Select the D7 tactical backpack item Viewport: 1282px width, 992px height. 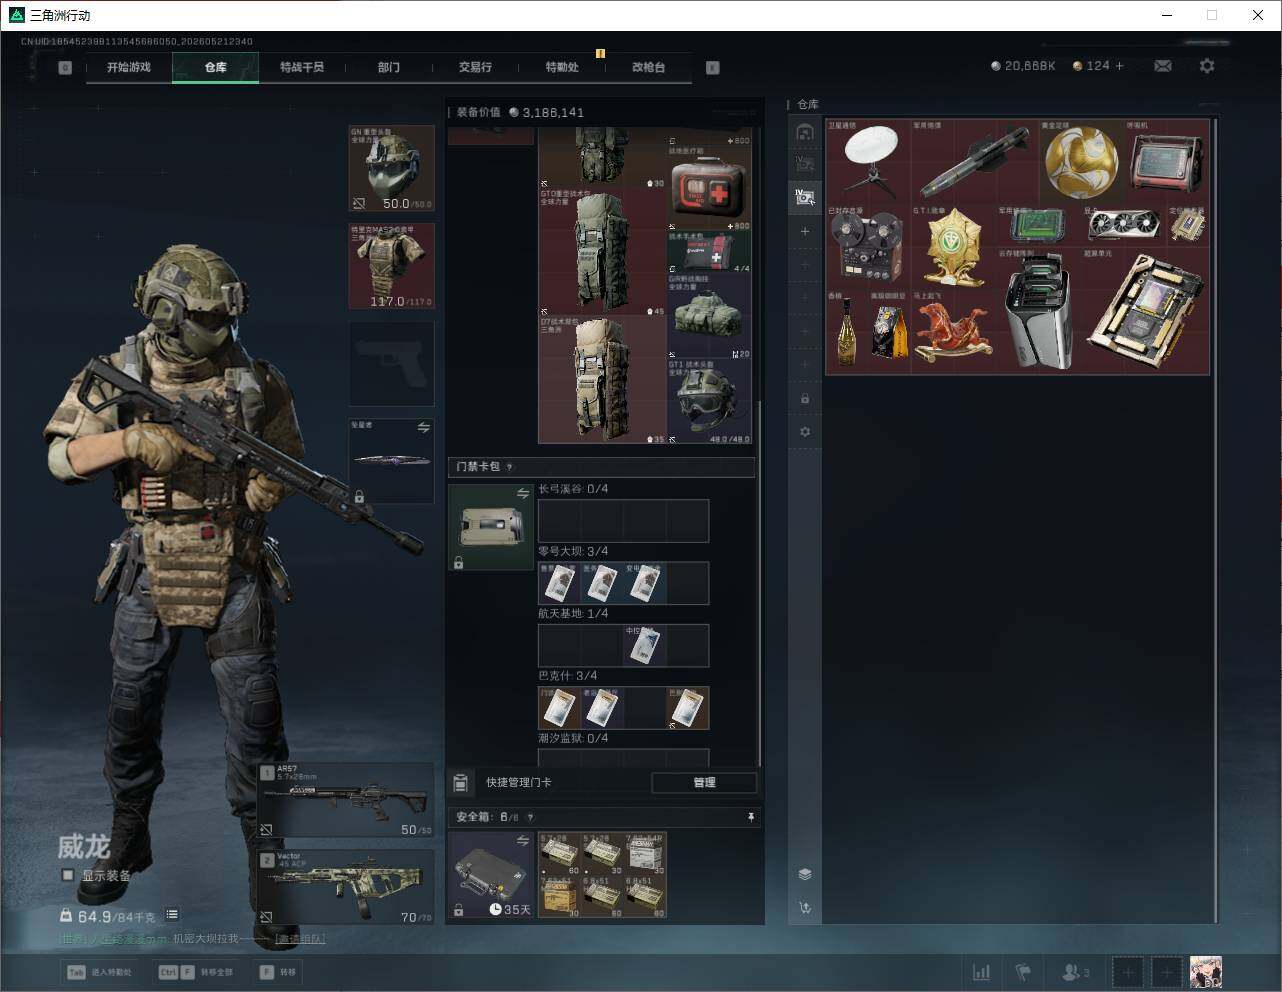pos(602,380)
